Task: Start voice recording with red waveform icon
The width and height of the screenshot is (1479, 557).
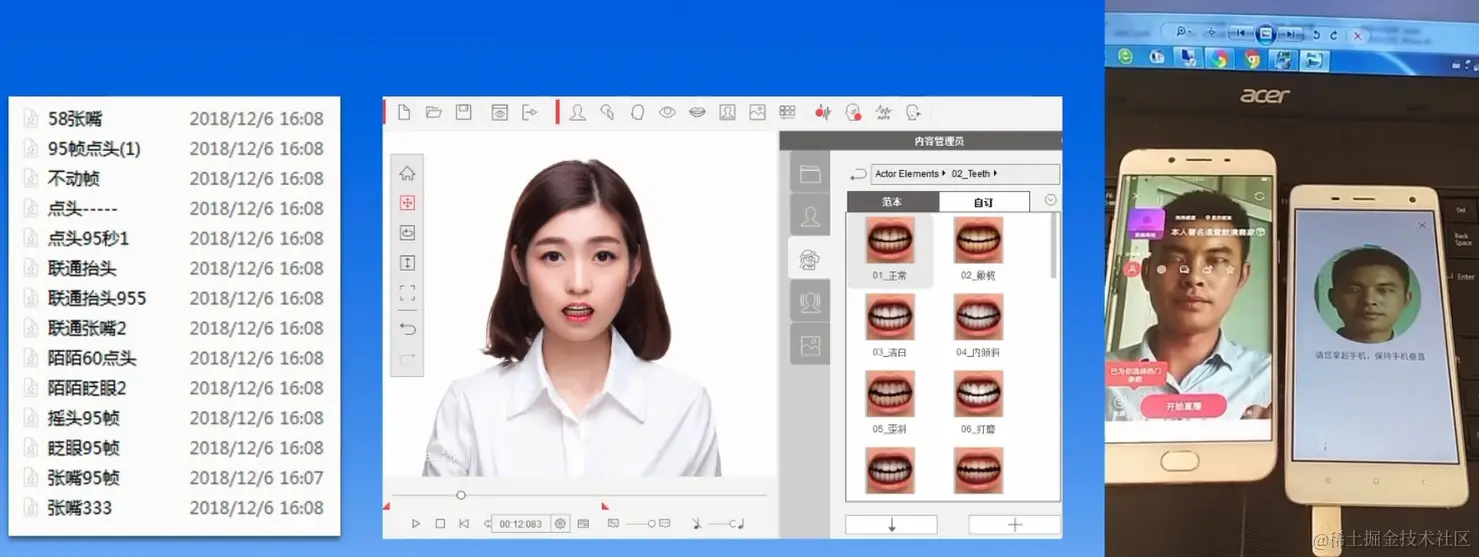Action: pyautogui.click(x=823, y=113)
